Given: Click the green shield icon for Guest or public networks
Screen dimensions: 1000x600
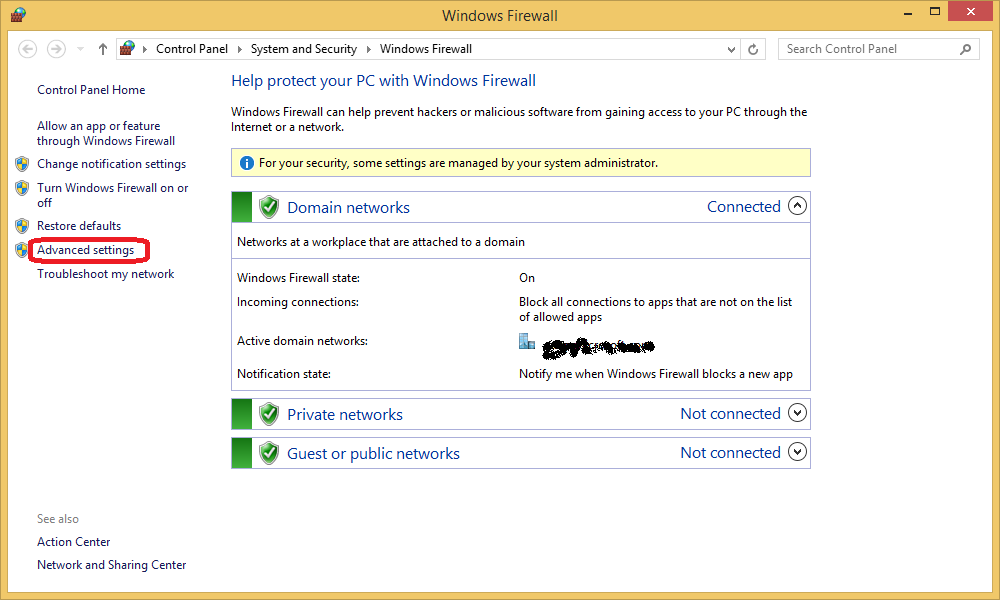Looking at the screenshot, I should [269, 453].
